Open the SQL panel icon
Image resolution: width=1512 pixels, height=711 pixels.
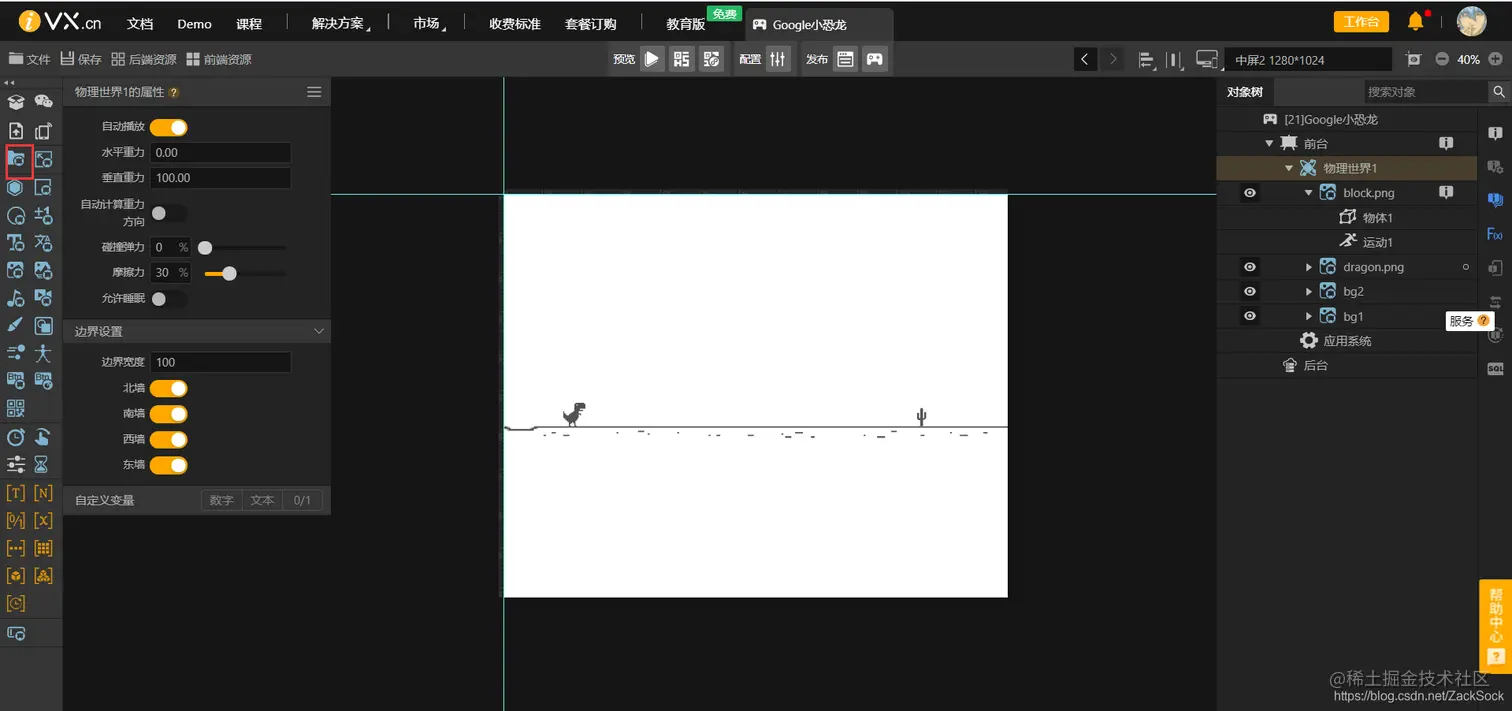point(1495,369)
